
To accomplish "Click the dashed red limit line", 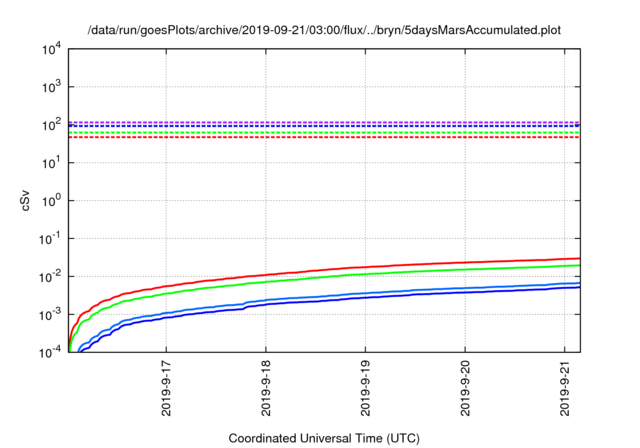I will pos(324,137).
